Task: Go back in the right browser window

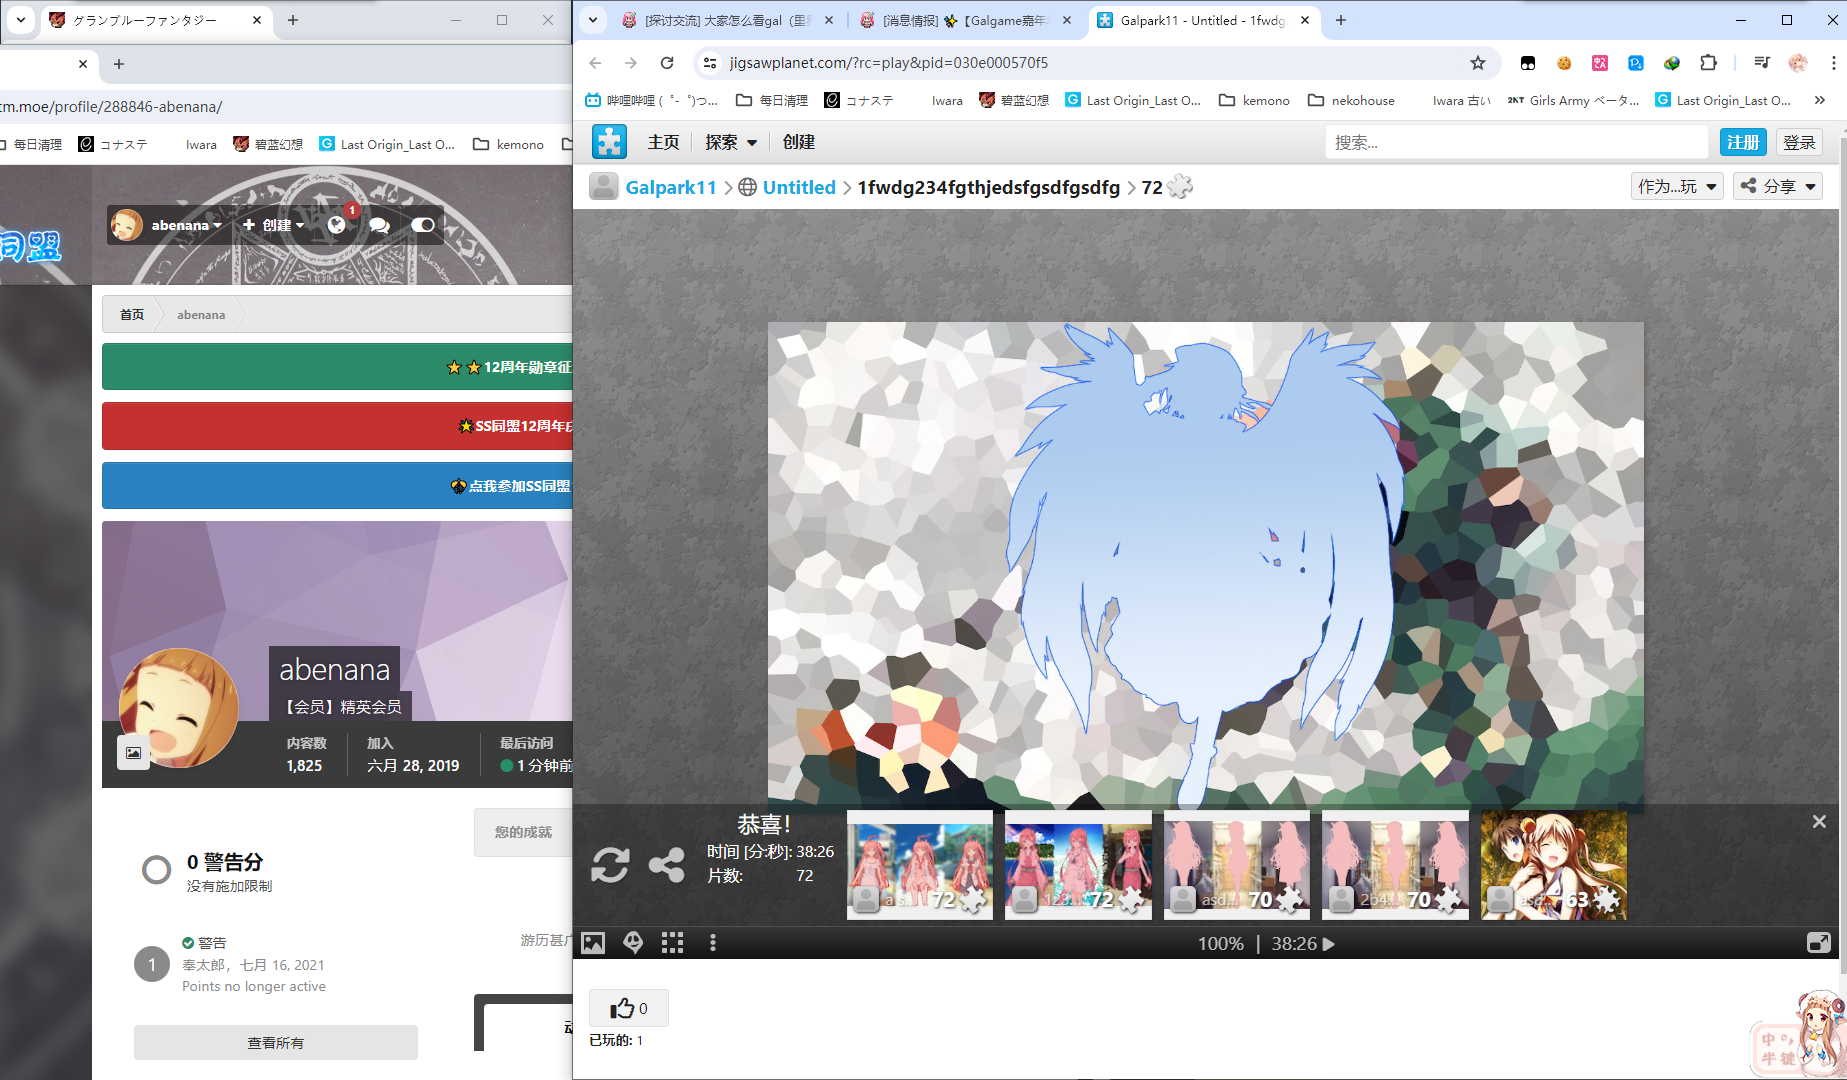Action: pyautogui.click(x=596, y=63)
